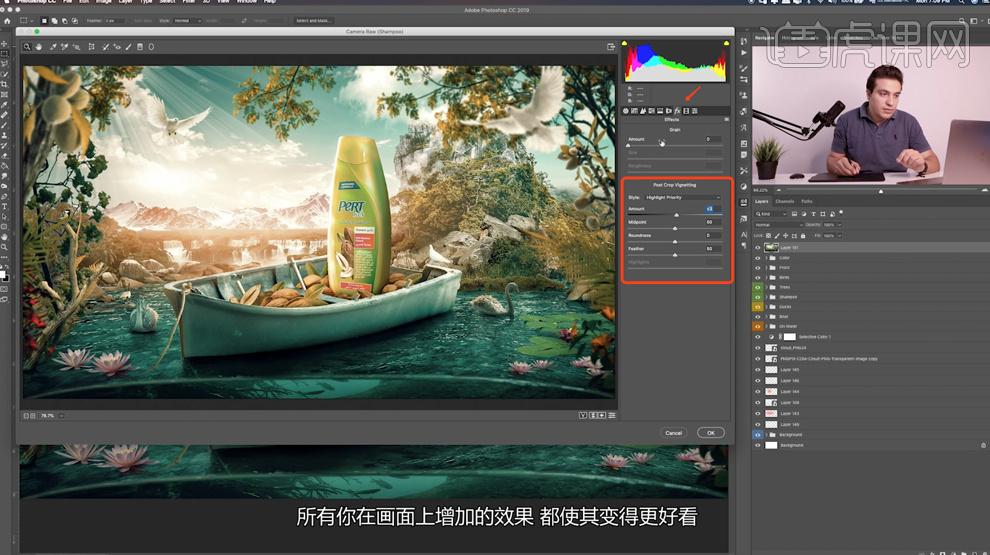Toggle shadow clipping warning on histogram
Screen dimensions: 990x555
[624, 43]
